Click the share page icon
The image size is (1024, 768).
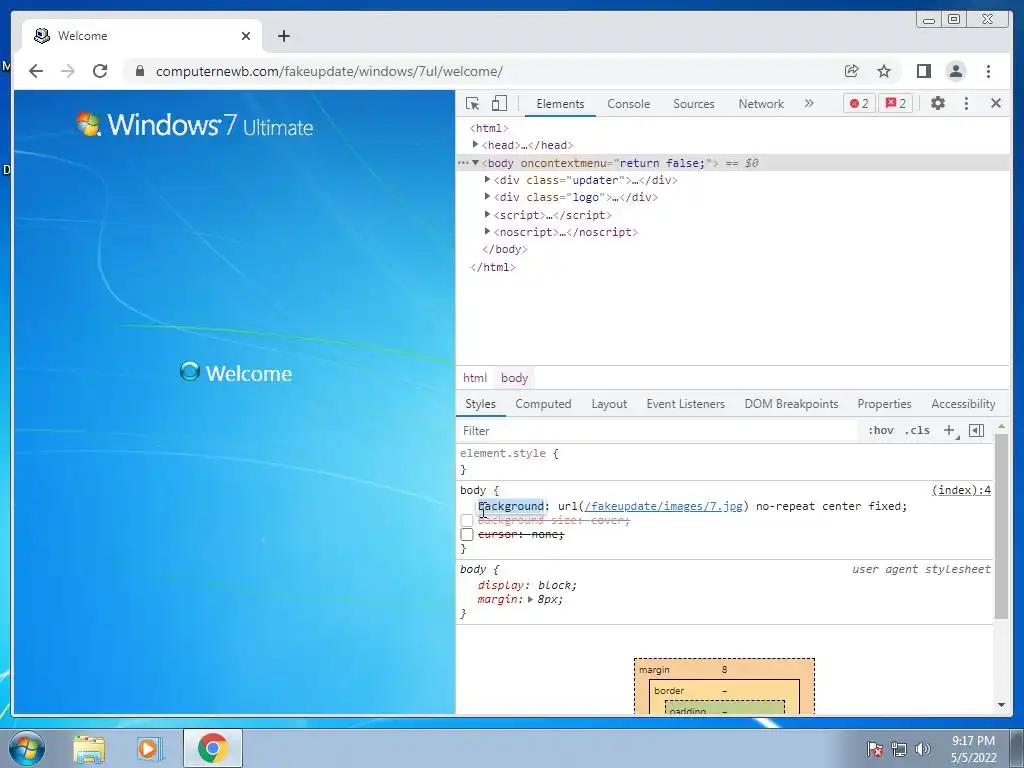click(851, 71)
